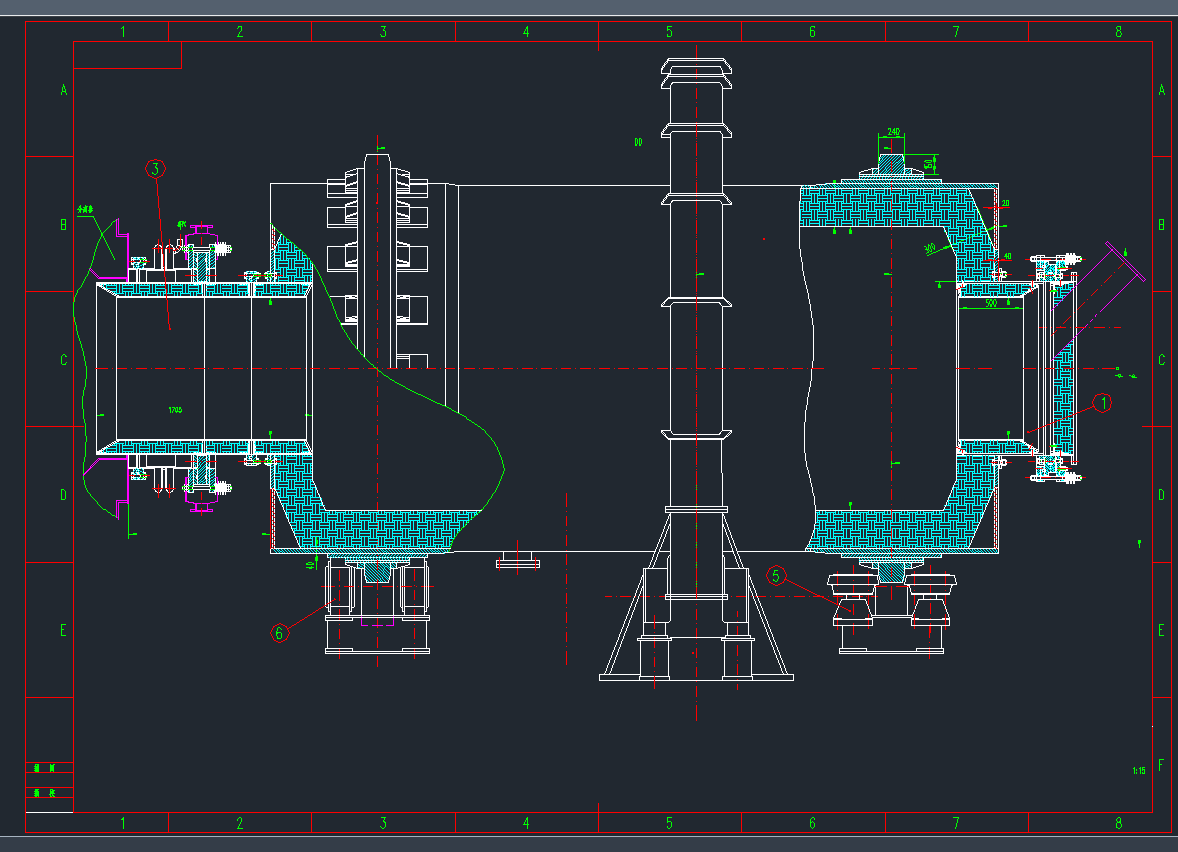
Task: Select the 1700 text on the left drum
Action: (x=174, y=410)
